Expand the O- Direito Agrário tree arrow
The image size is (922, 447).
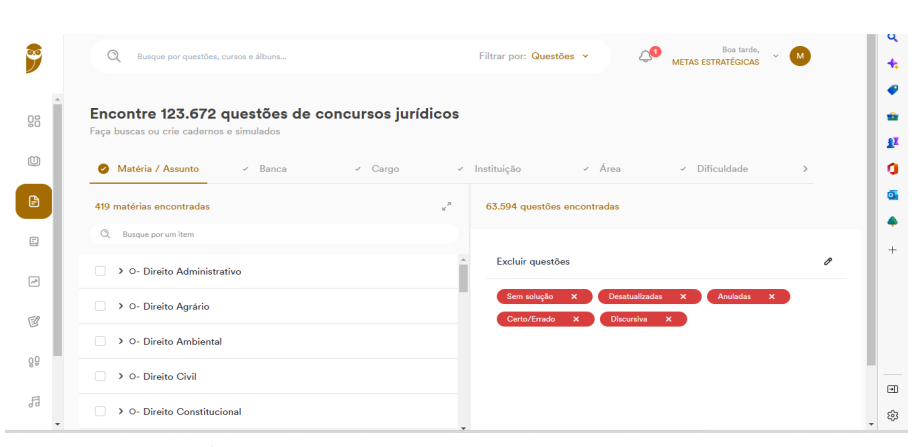120,306
